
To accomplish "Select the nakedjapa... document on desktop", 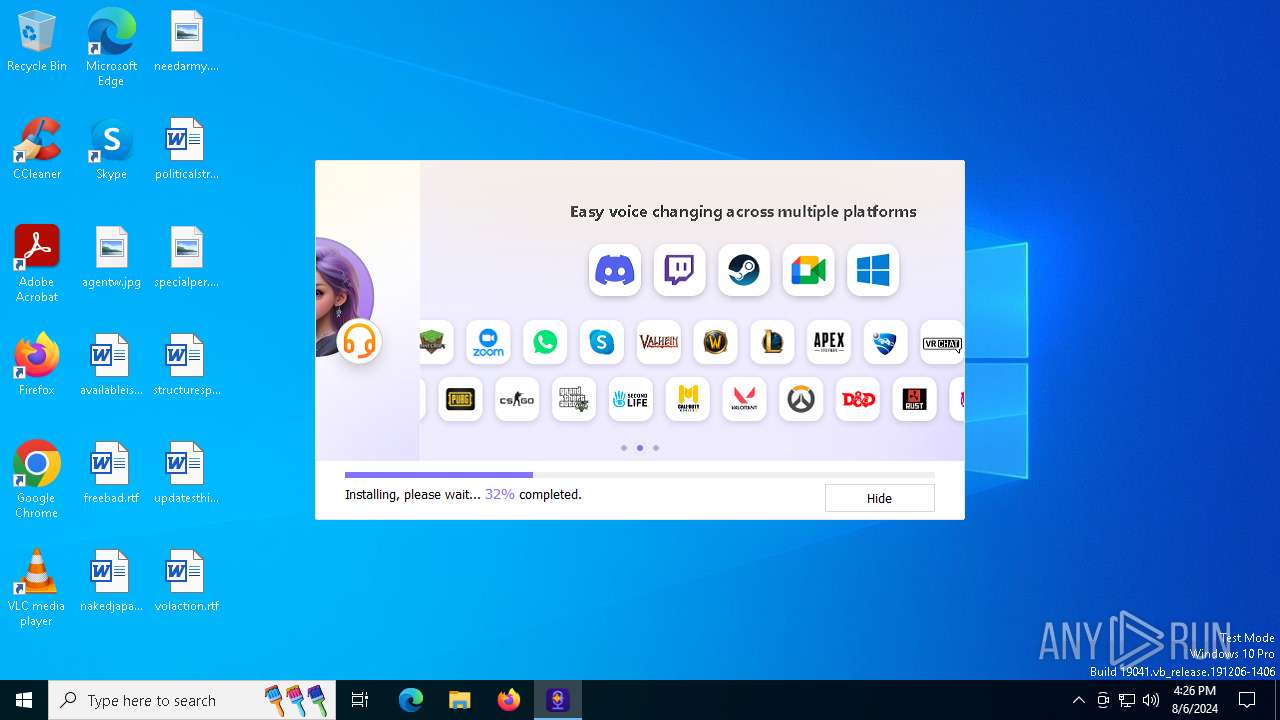I will click(x=111, y=581).
